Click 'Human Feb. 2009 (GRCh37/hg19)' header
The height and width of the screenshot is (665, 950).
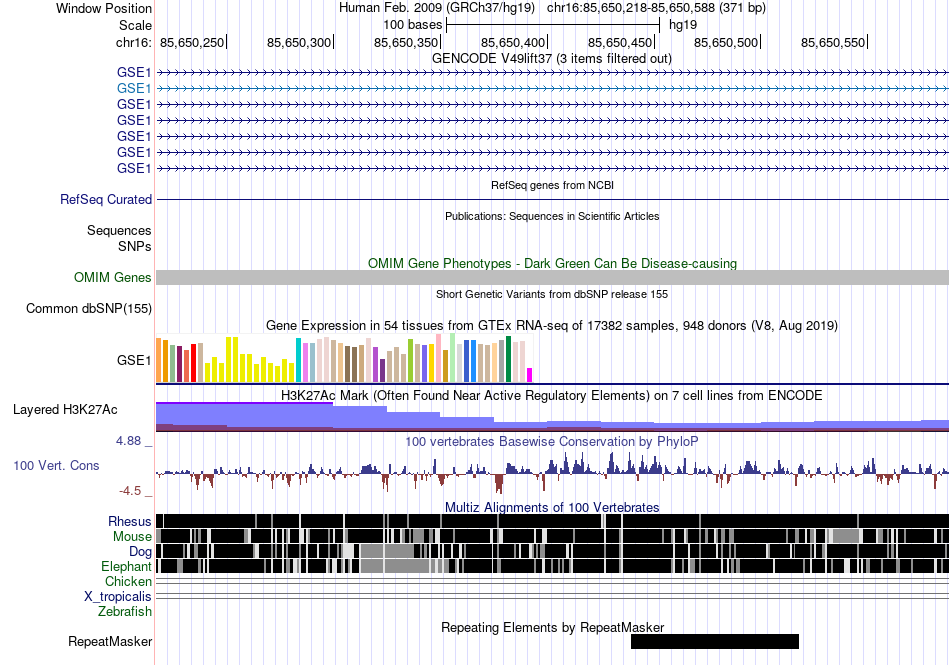coord(437,8)
